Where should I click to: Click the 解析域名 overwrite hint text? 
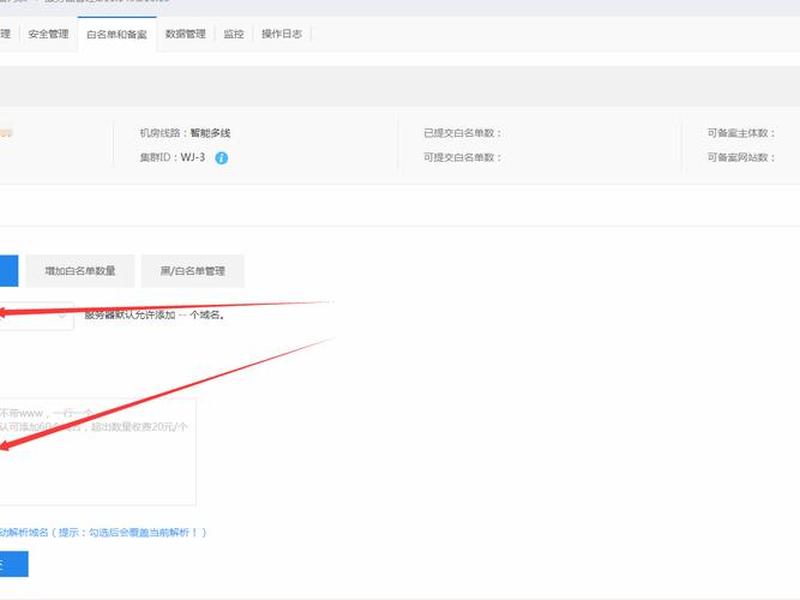103,533
